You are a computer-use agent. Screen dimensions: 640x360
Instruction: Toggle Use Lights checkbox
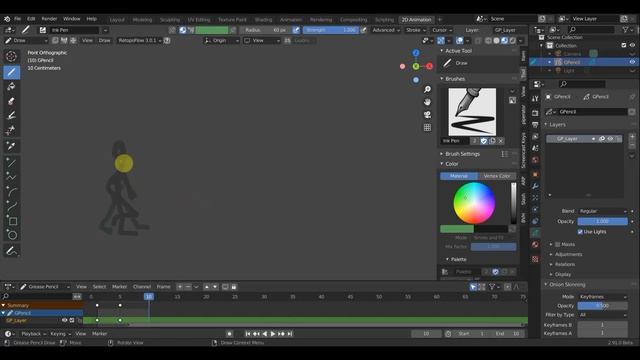[x=580, y=232]
